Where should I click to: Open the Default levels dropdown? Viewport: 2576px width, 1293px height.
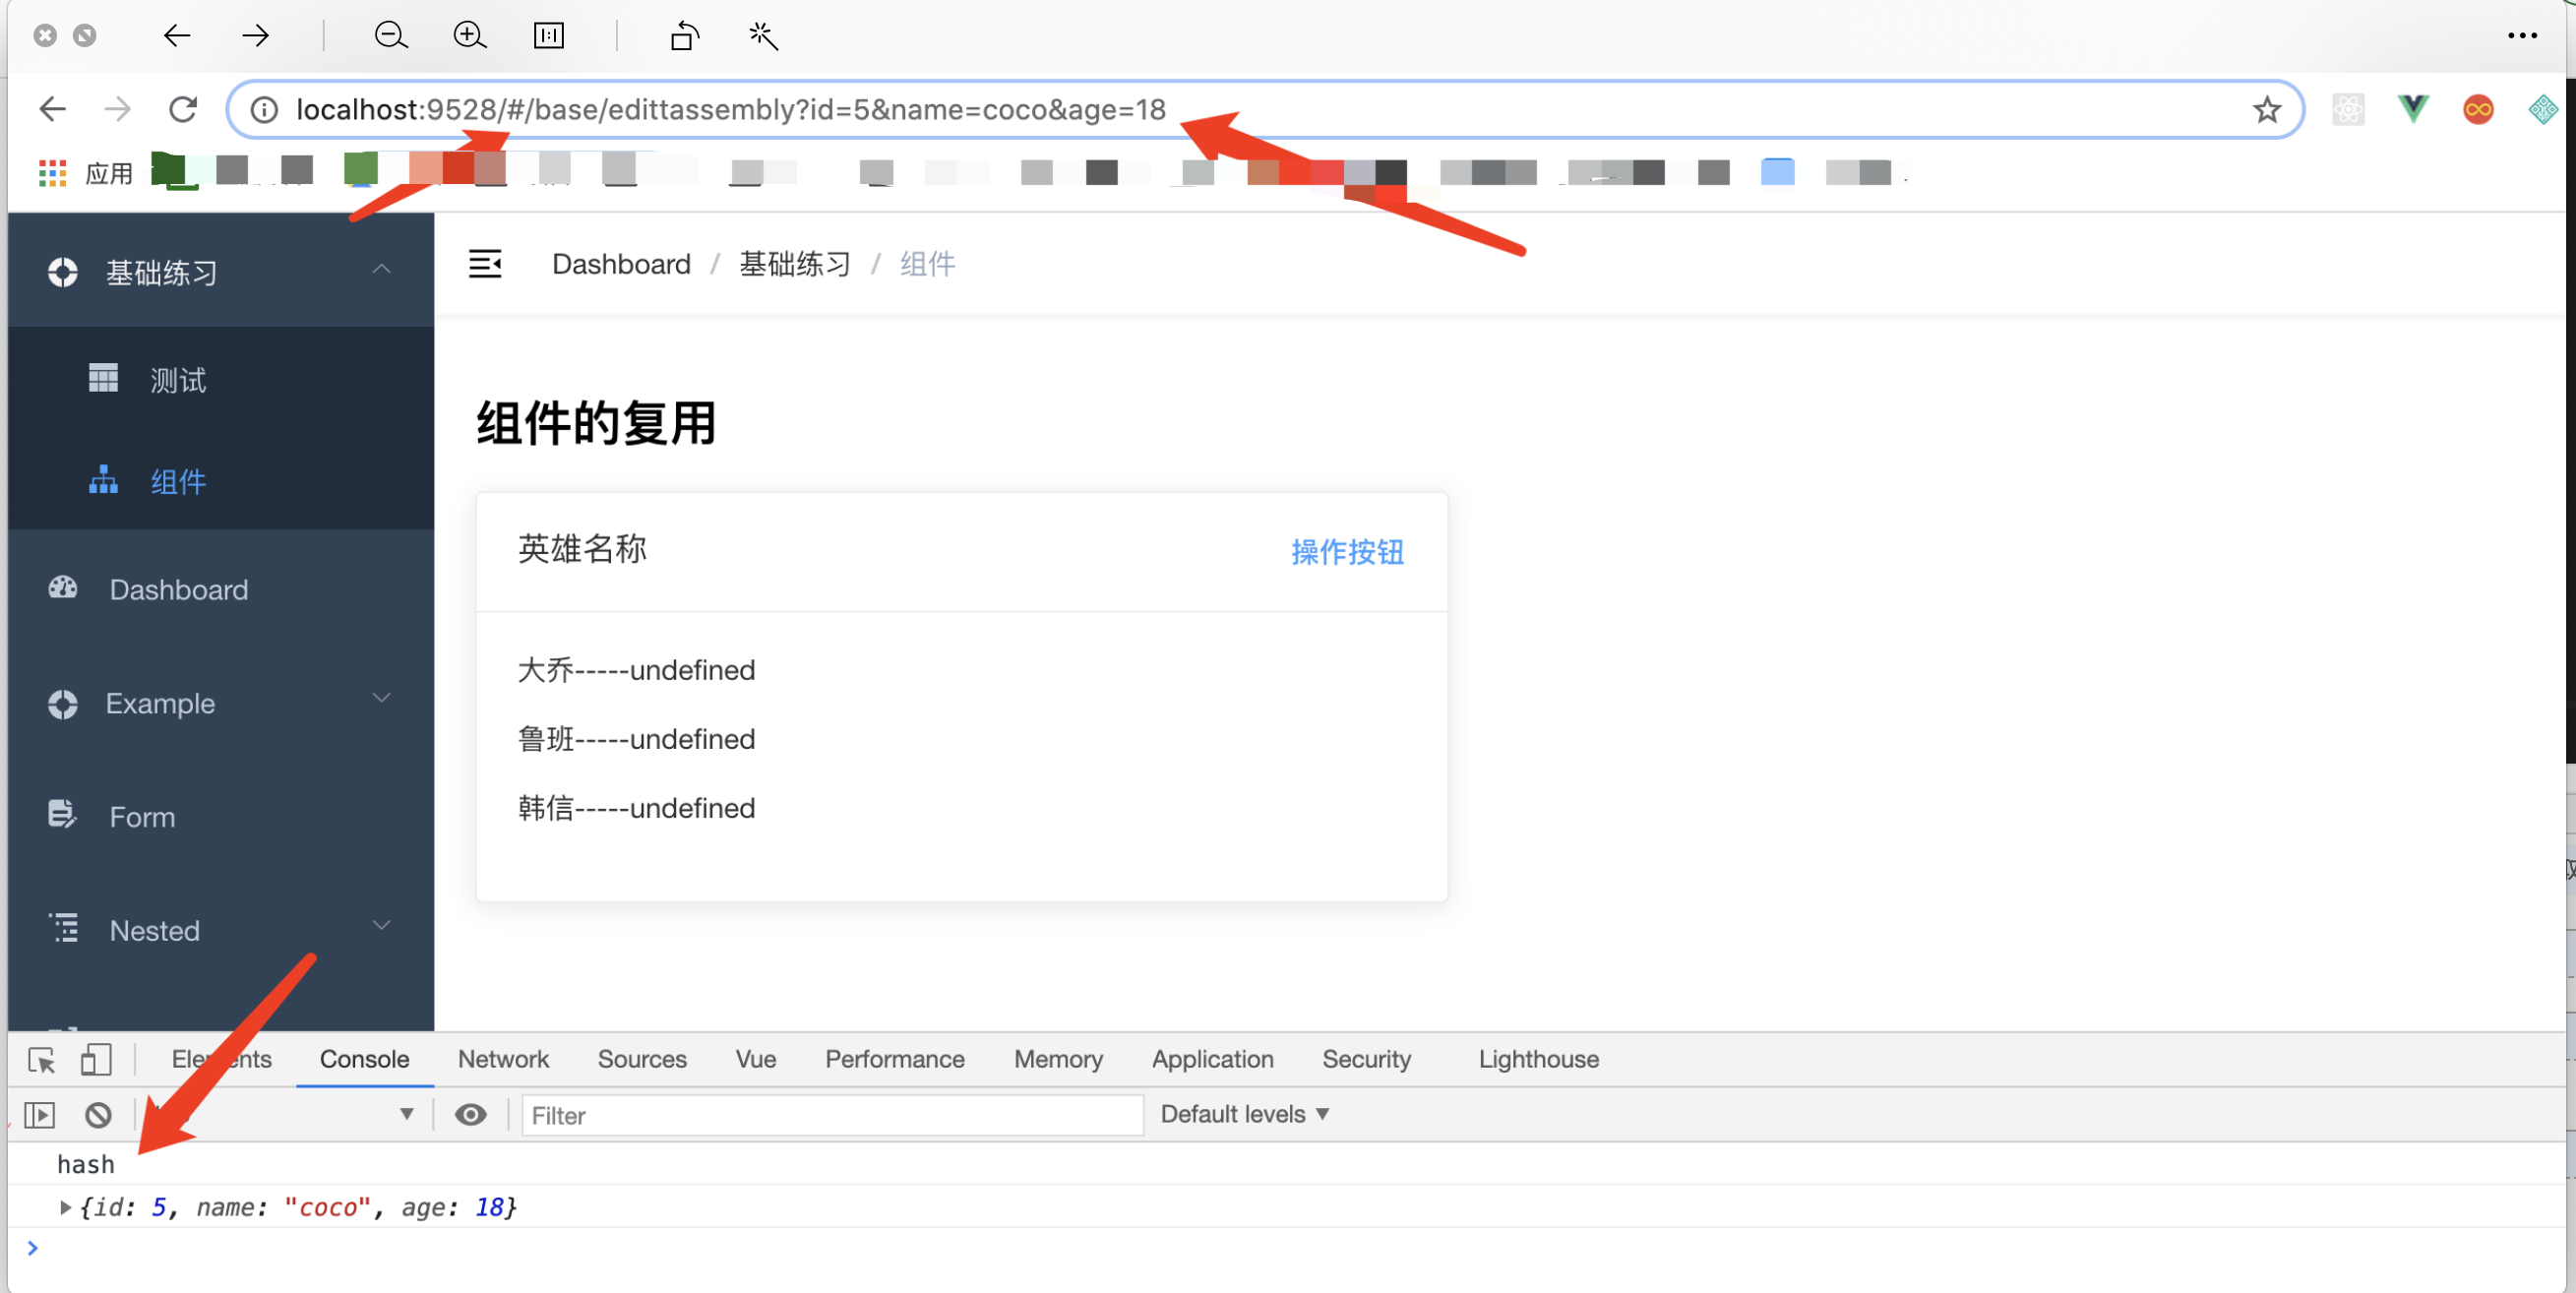[1244, 1114]
